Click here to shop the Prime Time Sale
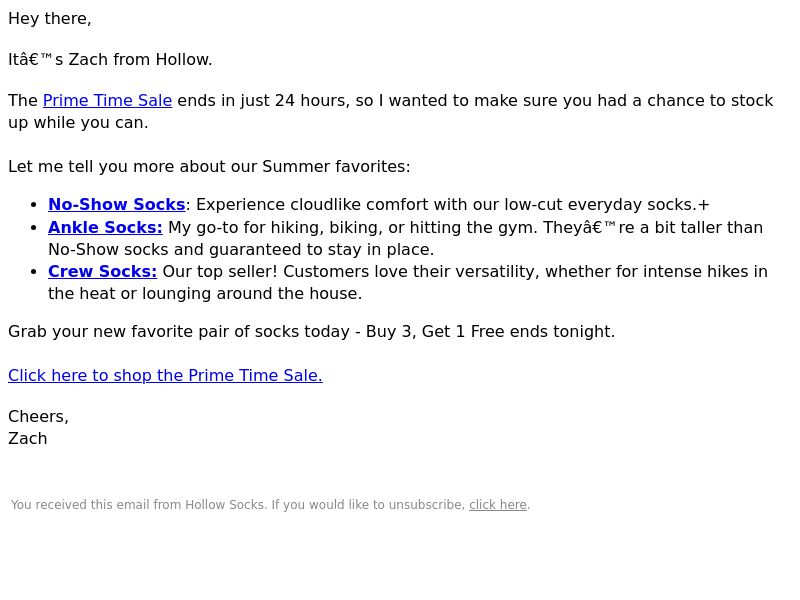The width and height of the screenshot is (800, 600). 165,376
